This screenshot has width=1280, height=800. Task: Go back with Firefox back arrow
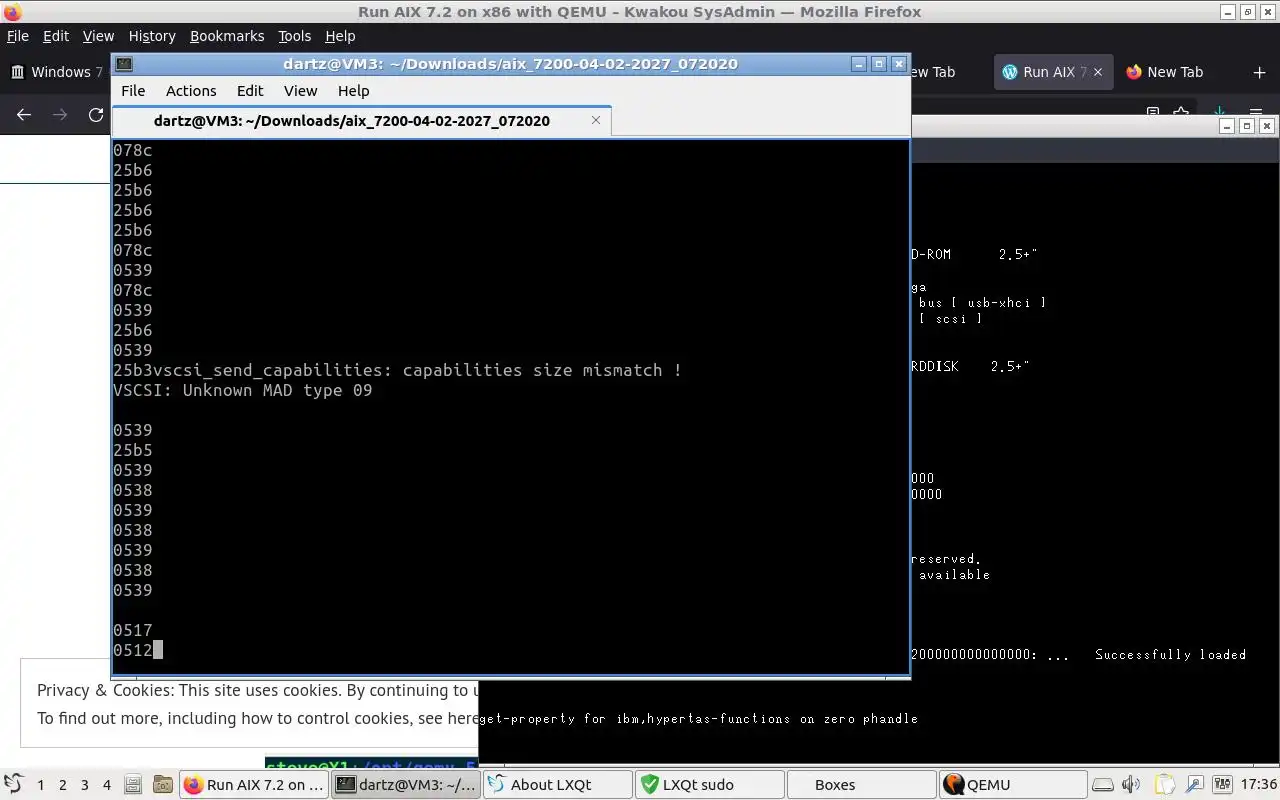(x=24, y=115)
